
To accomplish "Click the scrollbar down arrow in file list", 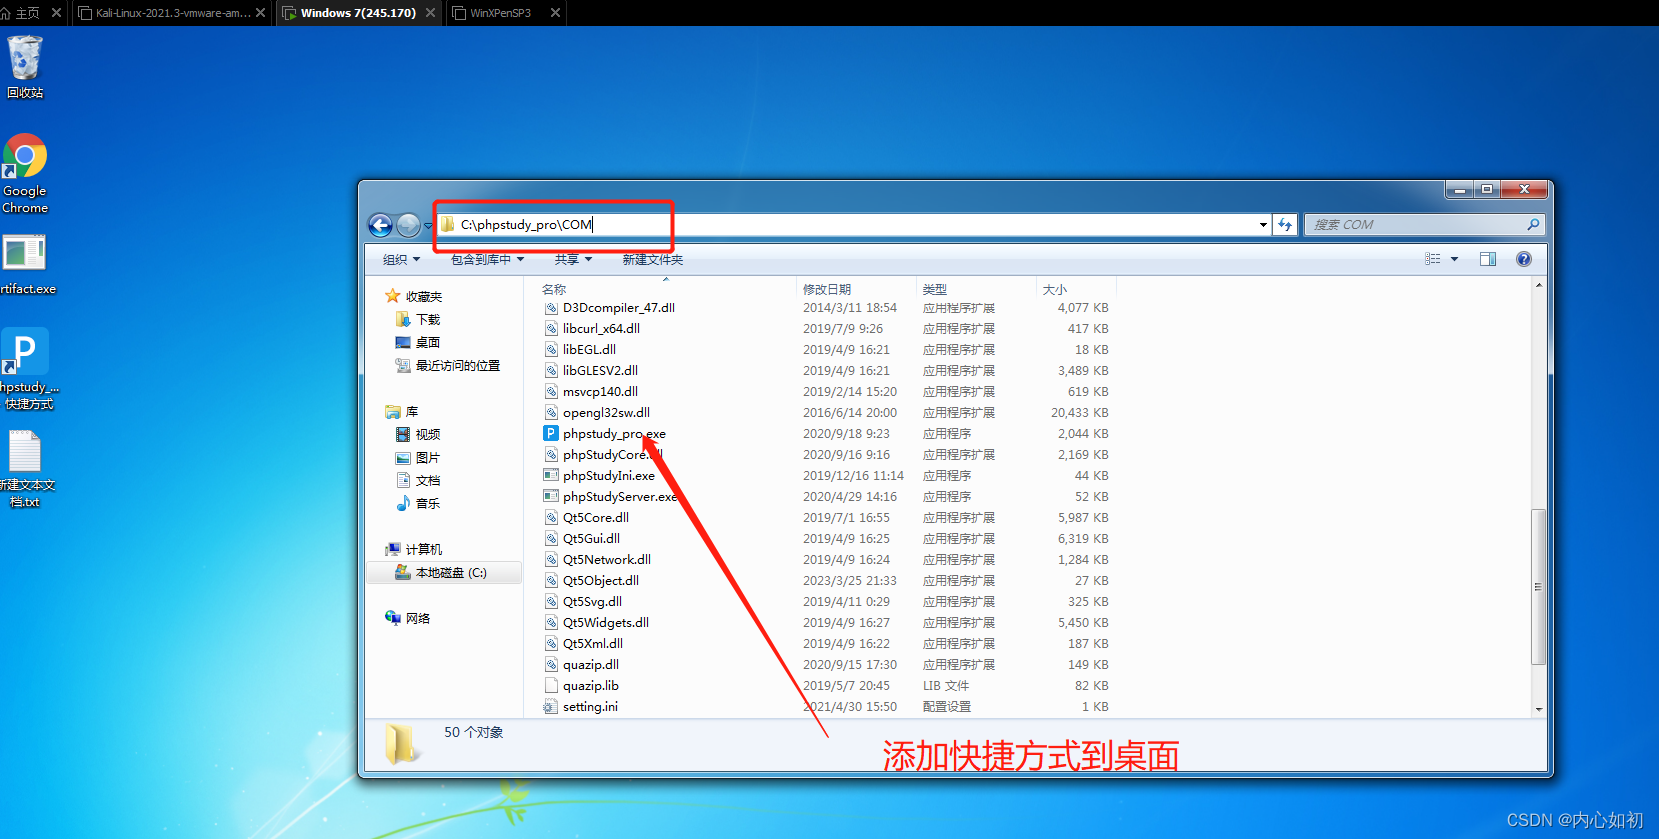I will click(x=1538, y=708).
